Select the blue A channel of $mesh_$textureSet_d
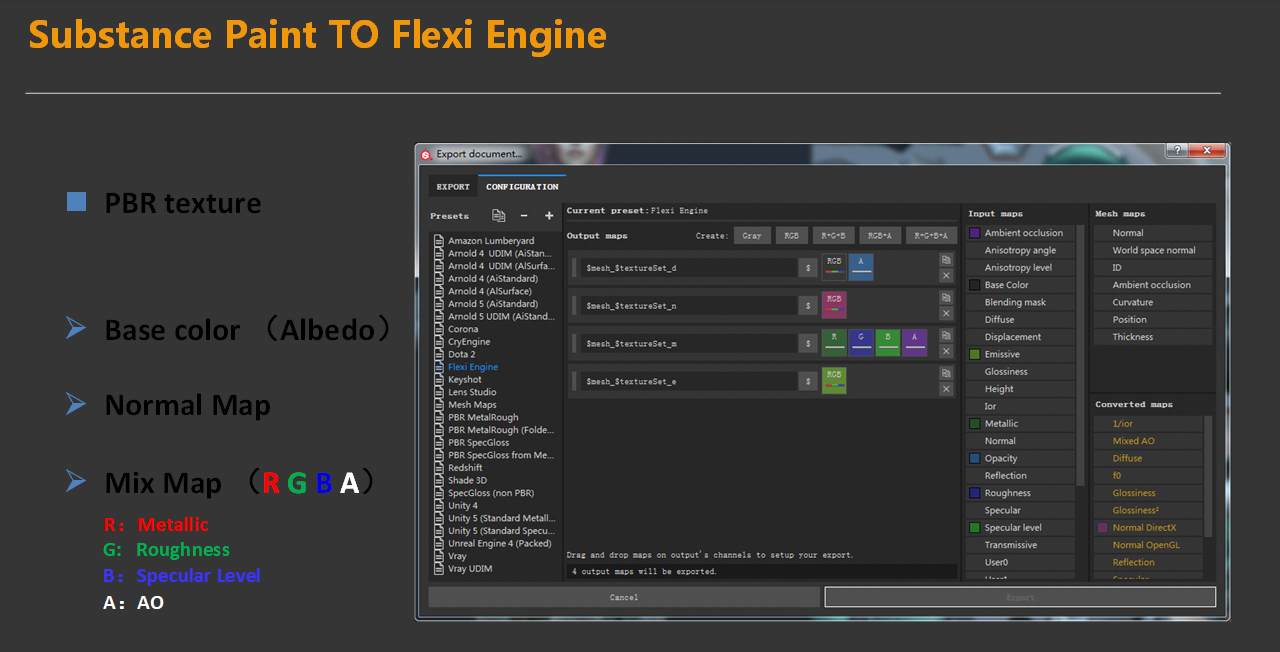This screenshot has height=652, width=1280. (x=861, y=267)
